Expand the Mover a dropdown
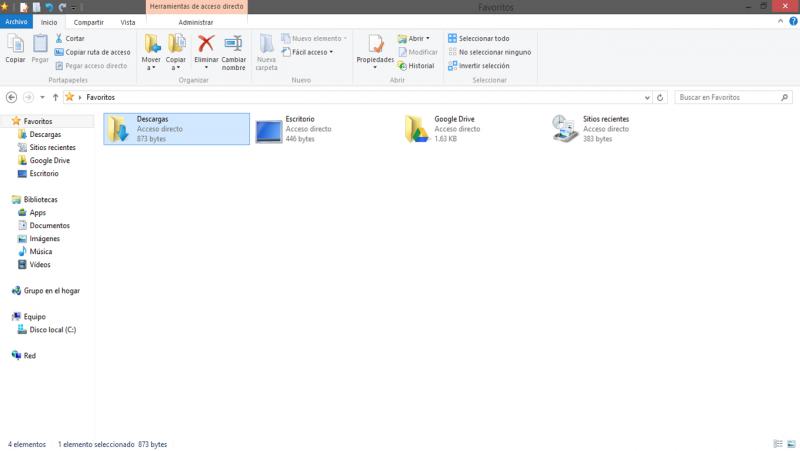Screen dimensions: 800x451 [x=151, y=67]
